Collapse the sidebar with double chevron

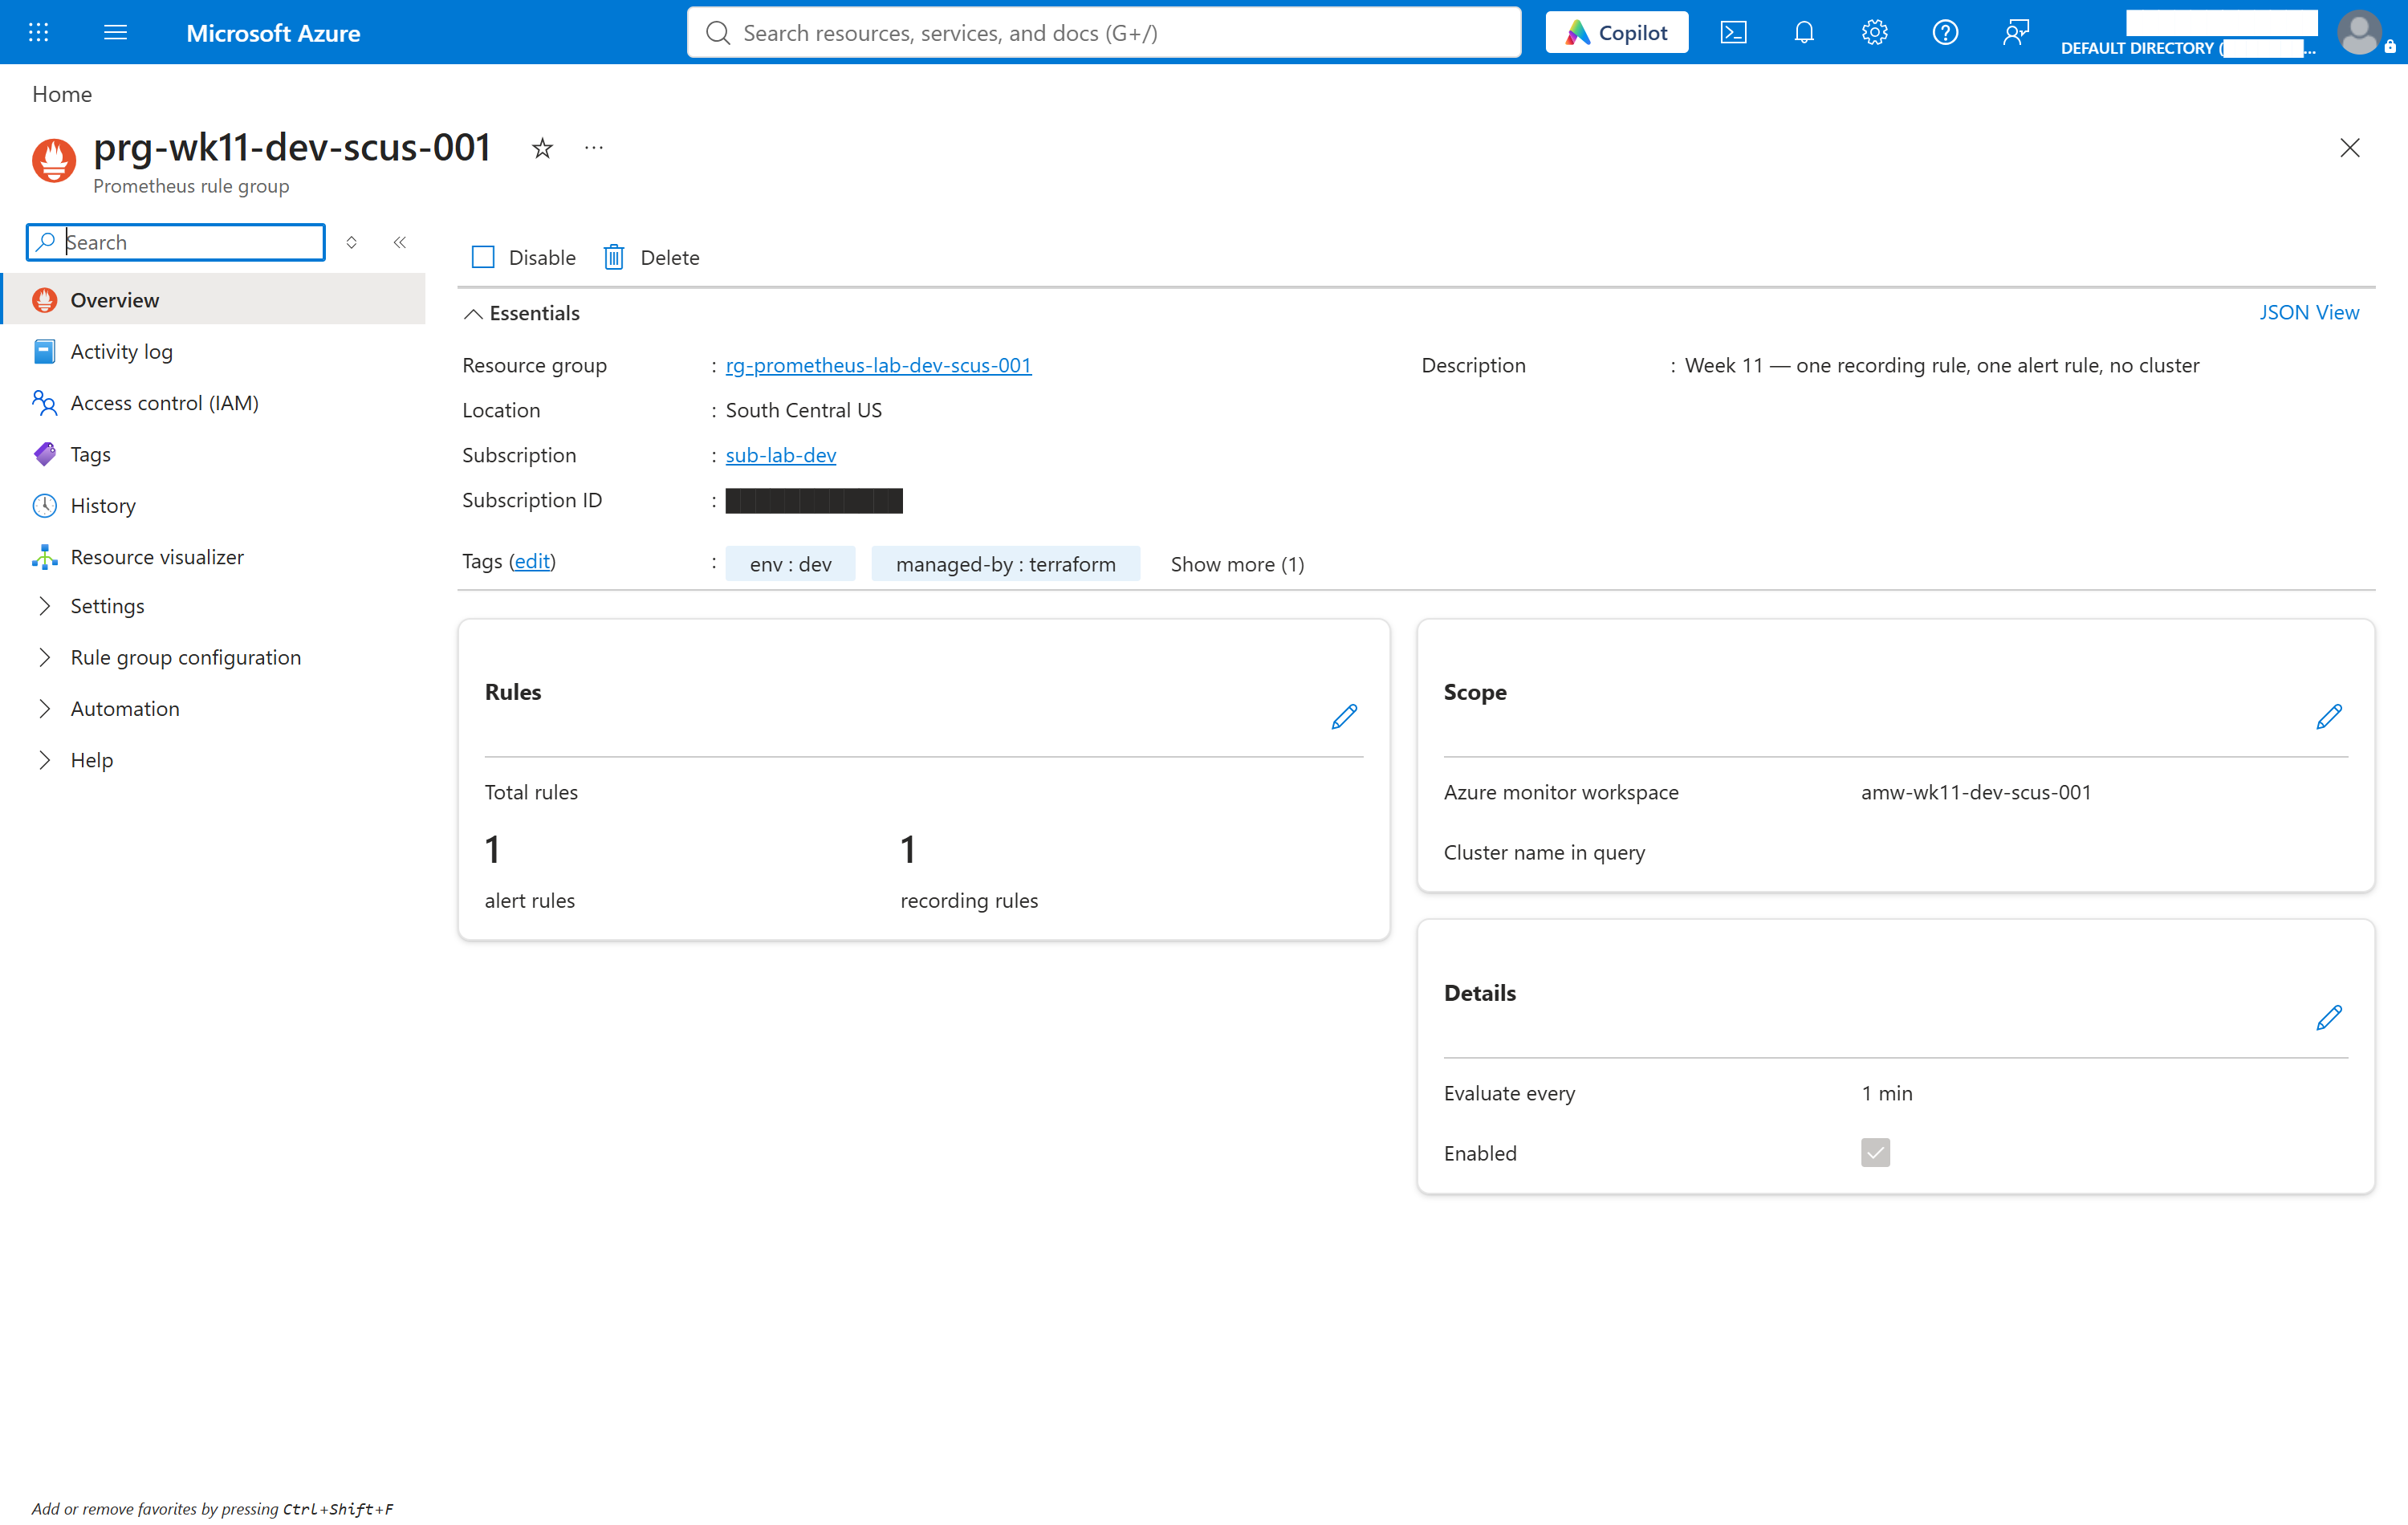point(399,242)
